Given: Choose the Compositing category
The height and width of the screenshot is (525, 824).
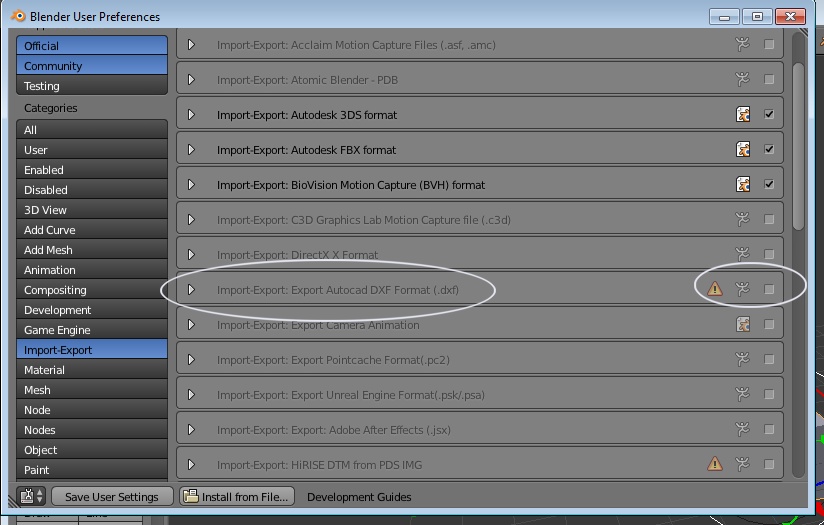Looking at the screenshot, I should pos(92,290).
